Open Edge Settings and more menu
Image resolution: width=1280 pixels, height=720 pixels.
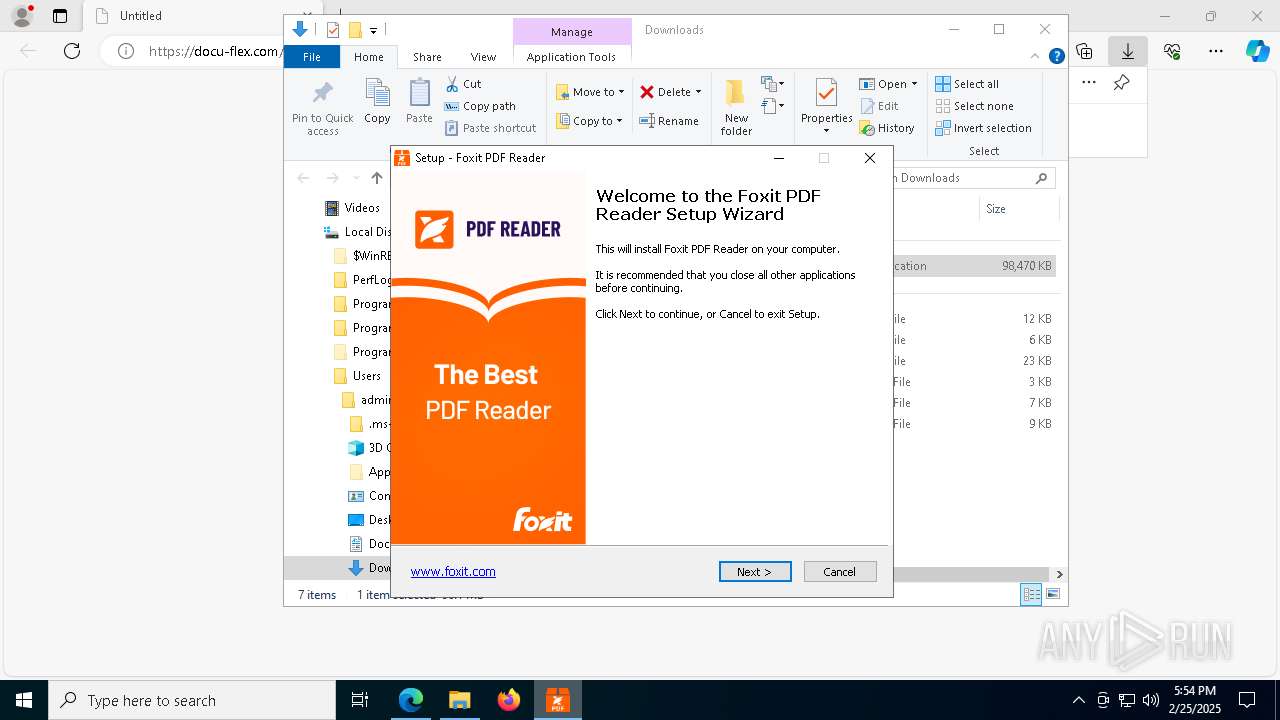click(1216, 51)
